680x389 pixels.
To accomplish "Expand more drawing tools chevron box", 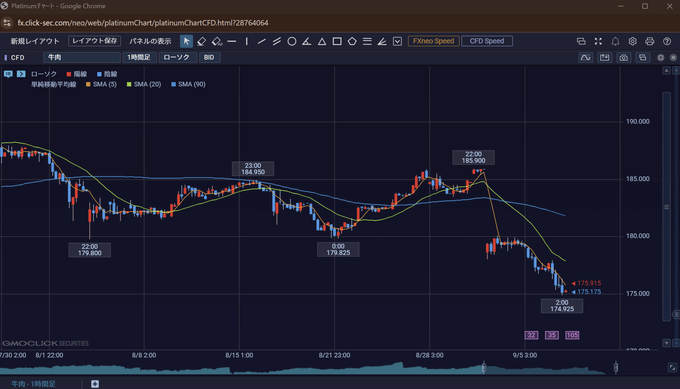I will (x=397, y=41).
